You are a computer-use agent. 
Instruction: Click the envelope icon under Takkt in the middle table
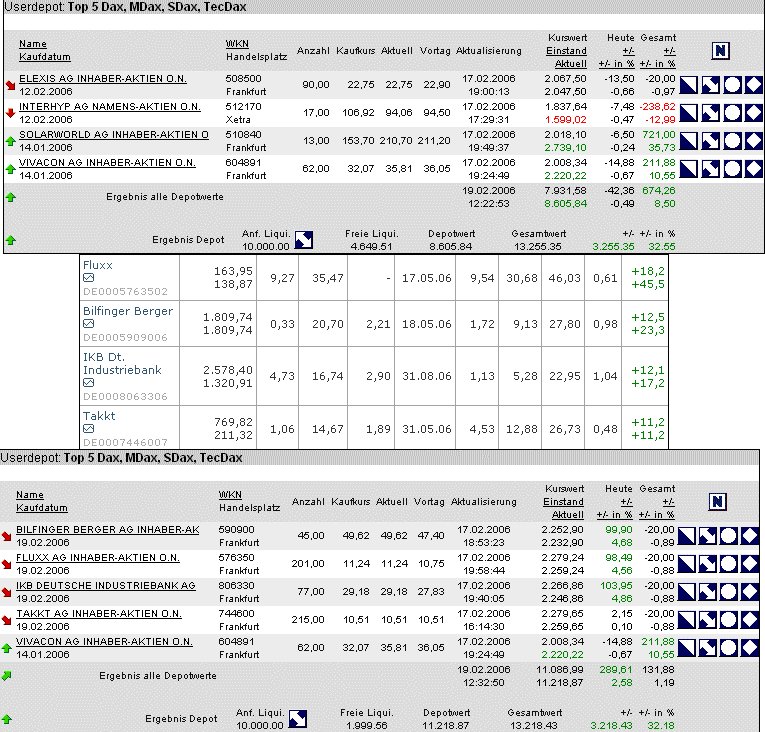tap(88, 428)
